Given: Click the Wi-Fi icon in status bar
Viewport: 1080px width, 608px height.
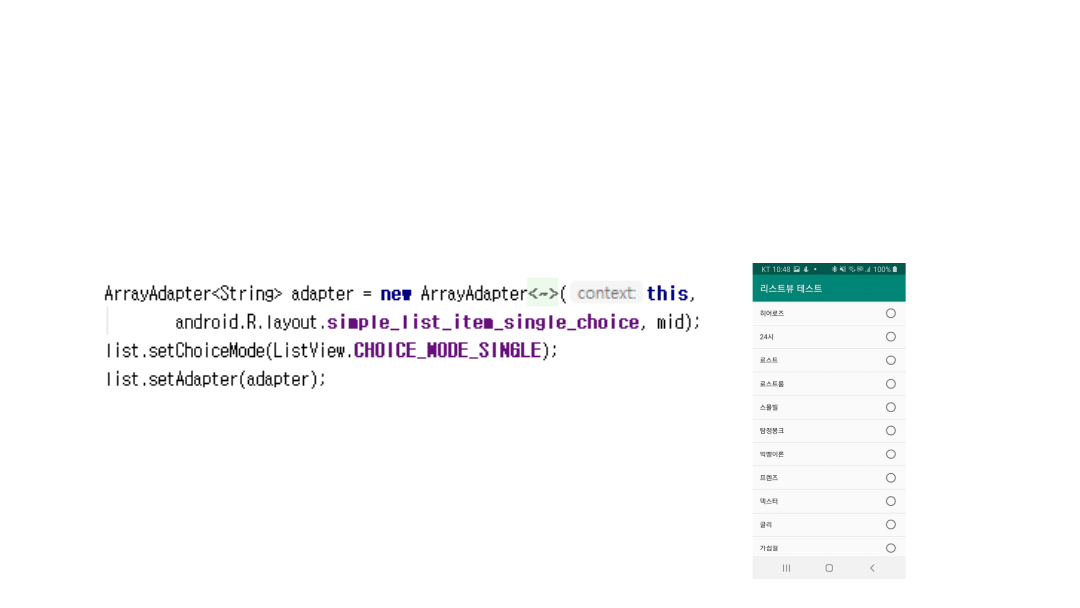Looking at the screenshot, I should [x=852, y=269].
